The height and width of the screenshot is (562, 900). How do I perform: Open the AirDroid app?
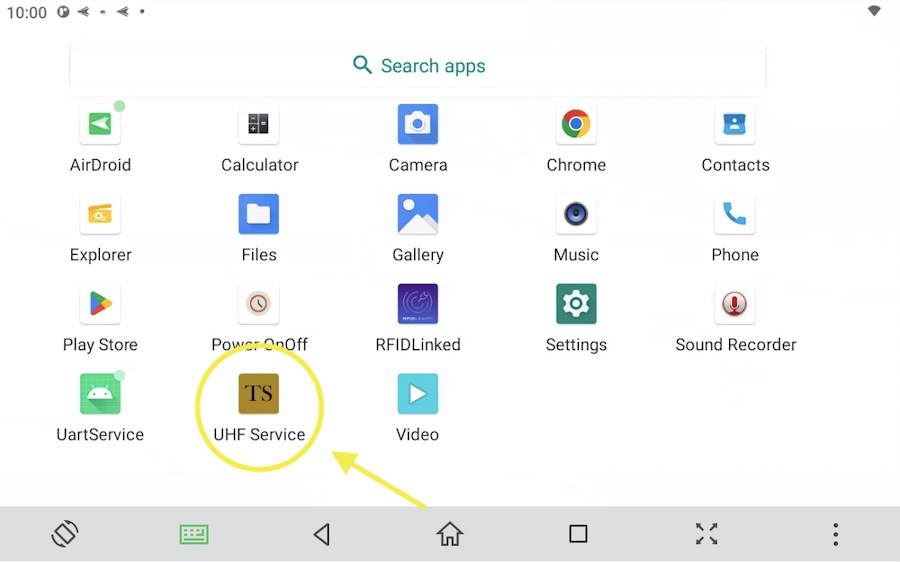click(x=100, y=124)
